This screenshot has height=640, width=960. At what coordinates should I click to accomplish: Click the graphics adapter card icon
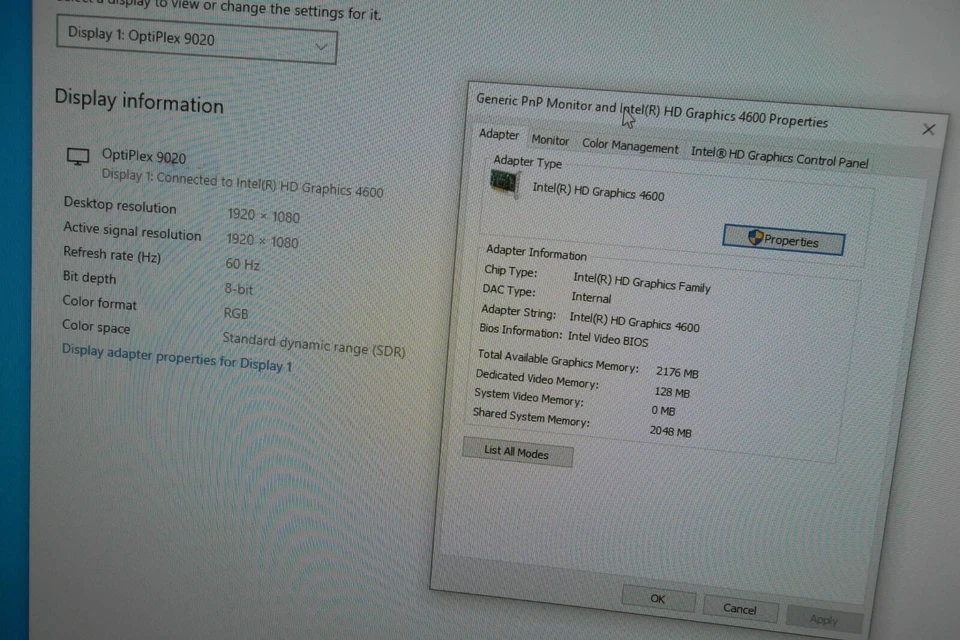point(504,183)
